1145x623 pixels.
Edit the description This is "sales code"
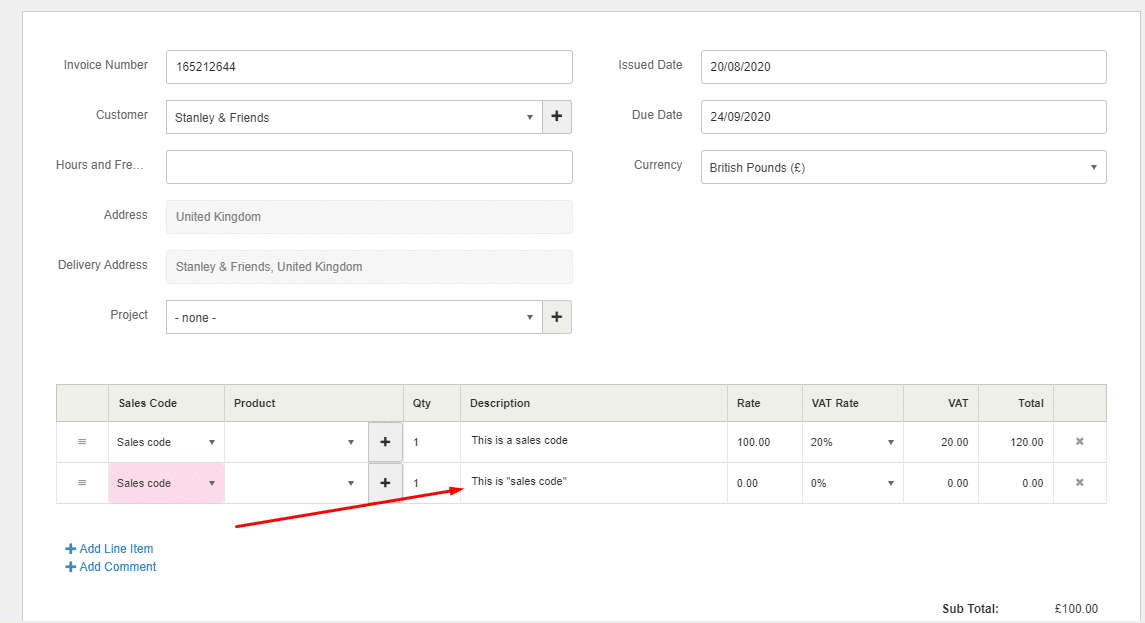coord(593,482)
